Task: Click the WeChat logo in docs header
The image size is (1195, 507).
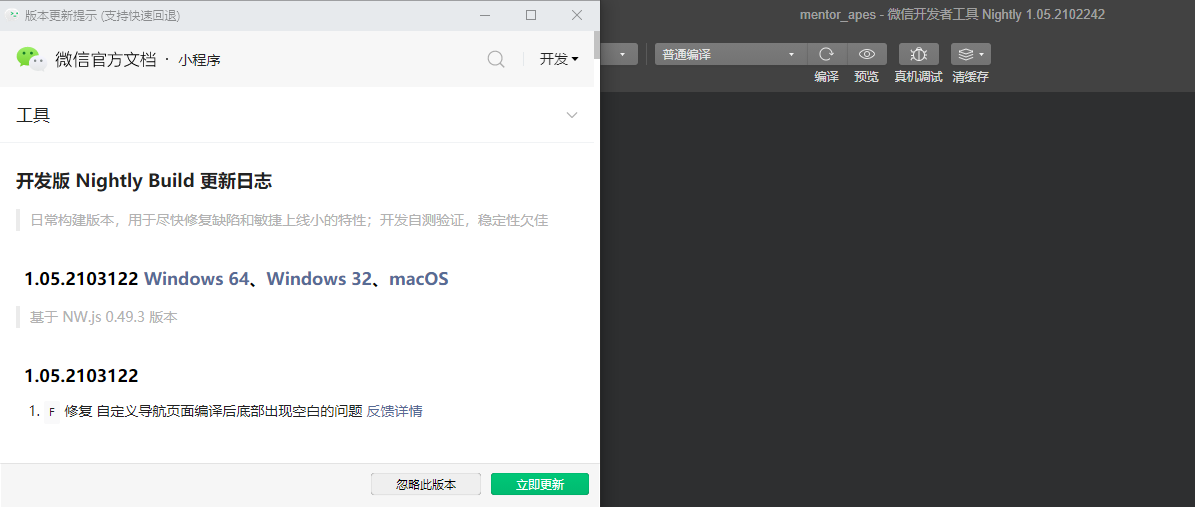Action: click(x=32, y=59)
